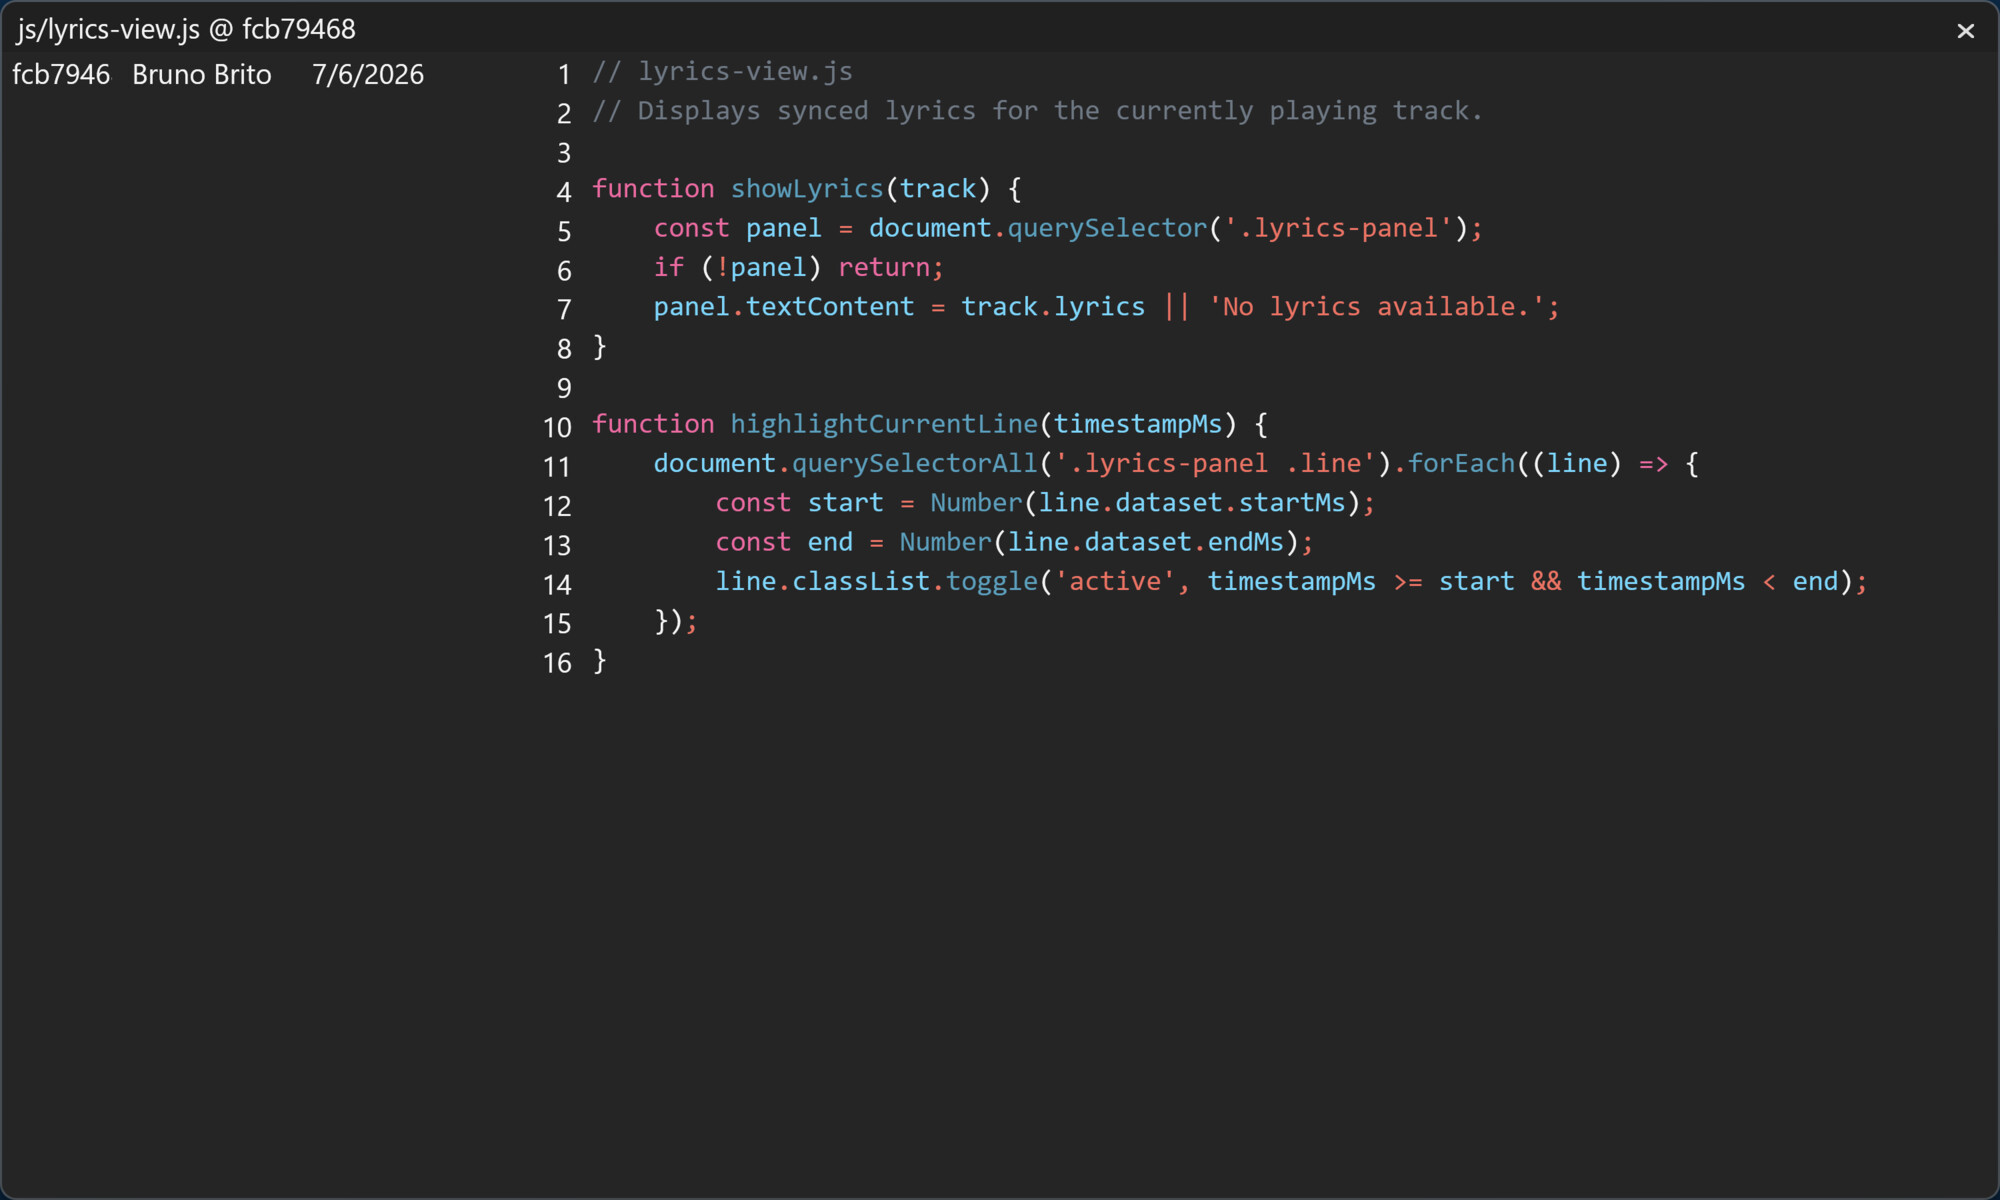Click author name Bruno Brito

tap(202, 75)
